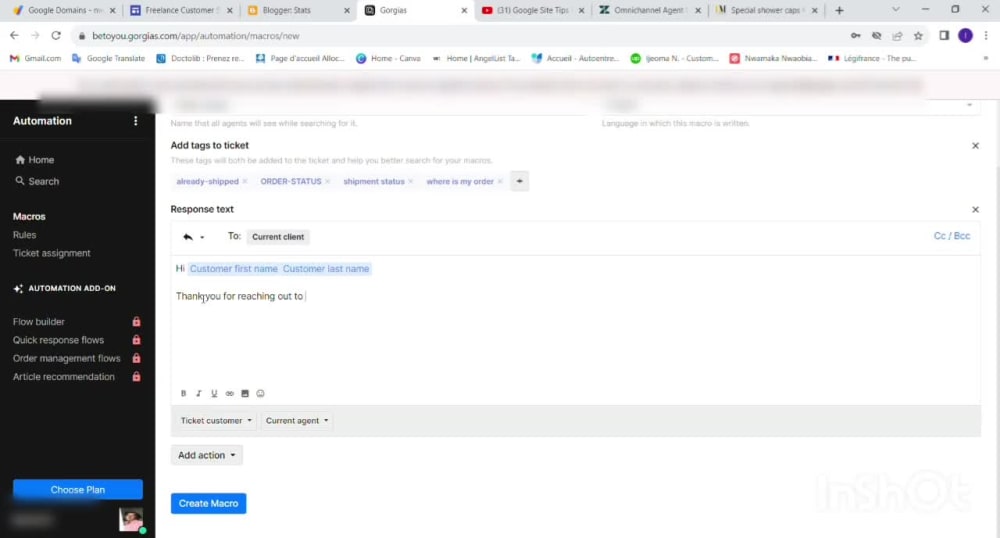Image resolution: width=1000 pixels, height=538 pixels.
Task: Open the Add action dropdown
Action: tap(207, 455)
